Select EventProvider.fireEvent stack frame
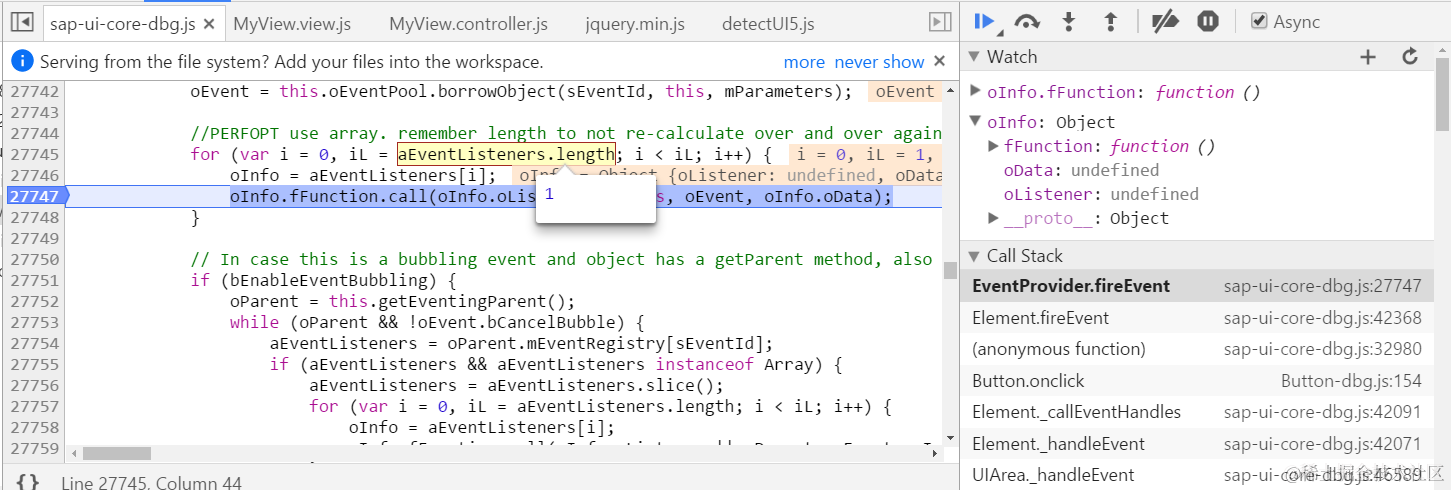1451x490 pixels. pos(1197,286)
